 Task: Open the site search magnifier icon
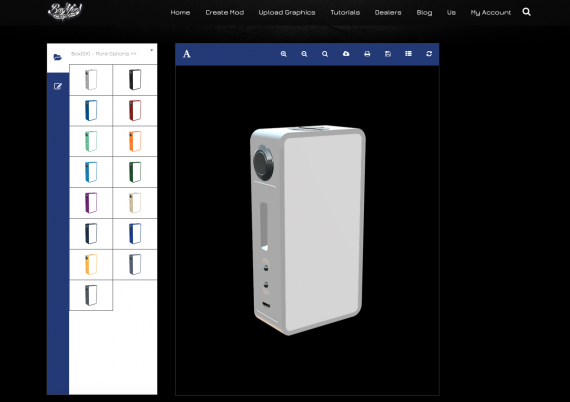tap(526, 12)
